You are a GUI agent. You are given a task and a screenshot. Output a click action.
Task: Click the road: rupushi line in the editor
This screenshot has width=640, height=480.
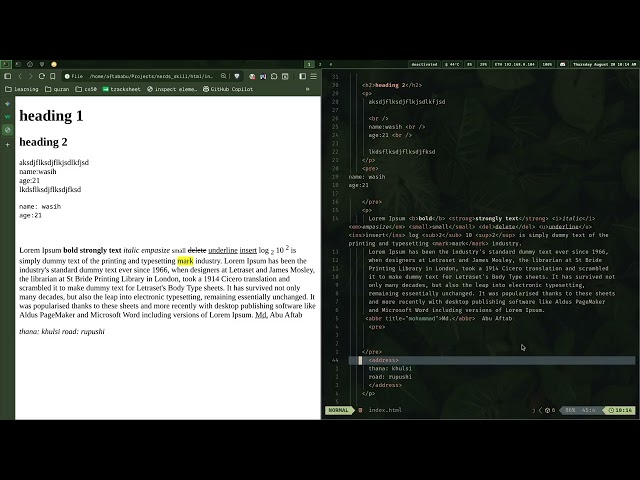click(x=390, y=377)
